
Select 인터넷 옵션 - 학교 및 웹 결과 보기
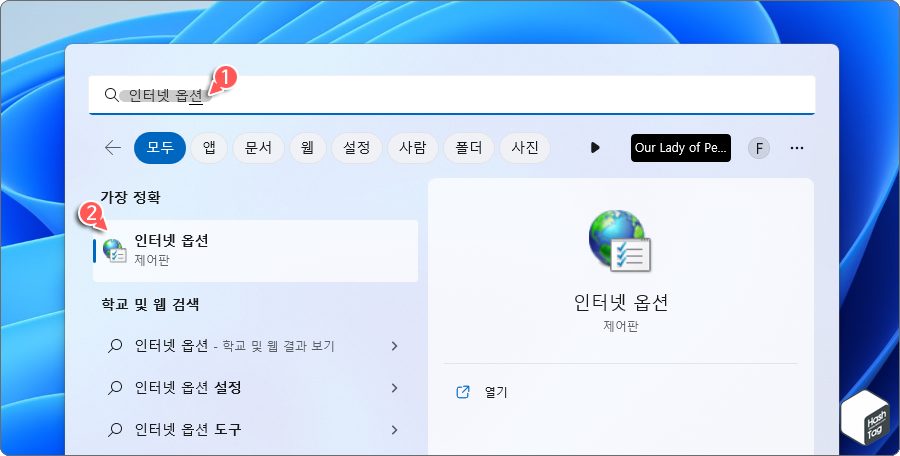pyautogui.click(x=255, y=346)
